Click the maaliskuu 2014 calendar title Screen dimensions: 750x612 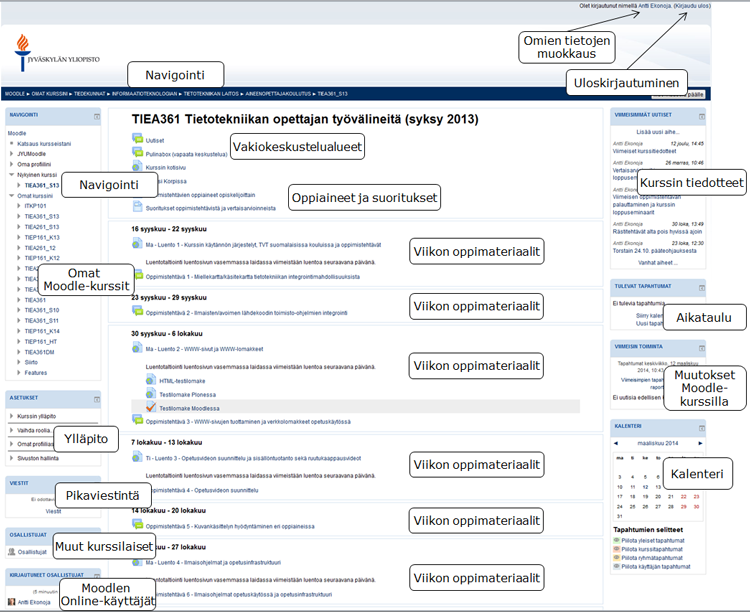658,443
